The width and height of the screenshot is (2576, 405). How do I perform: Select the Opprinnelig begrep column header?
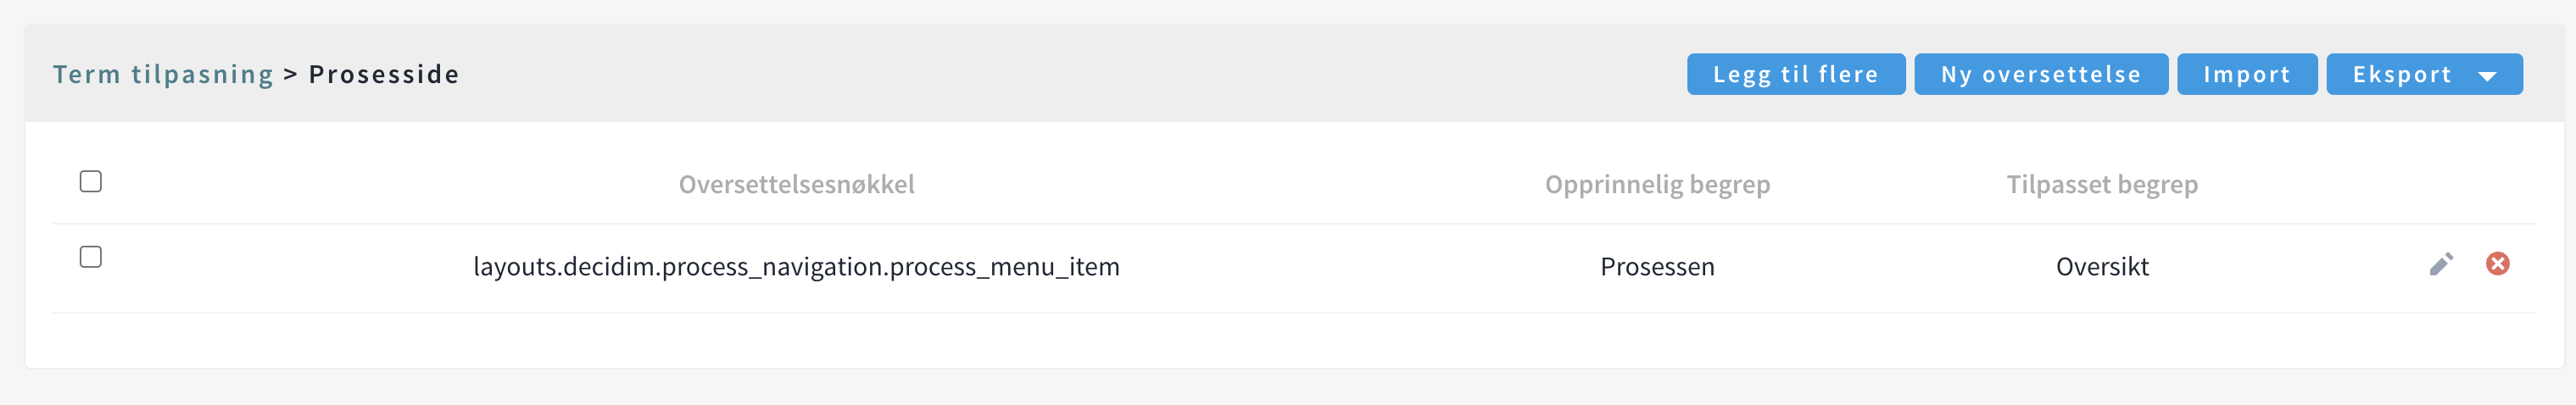[1657, 184]
